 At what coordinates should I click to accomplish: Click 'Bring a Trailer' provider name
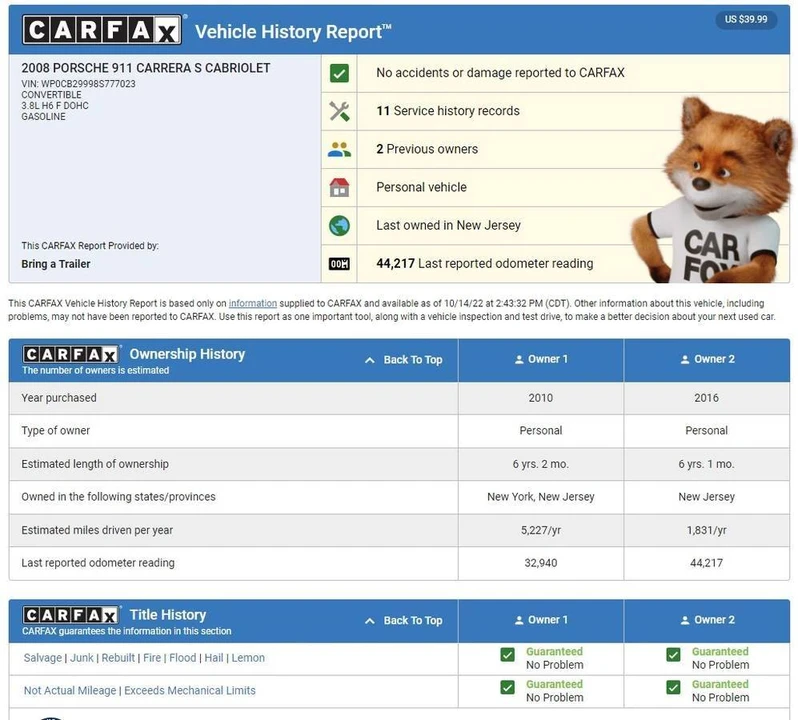point(56,264)
